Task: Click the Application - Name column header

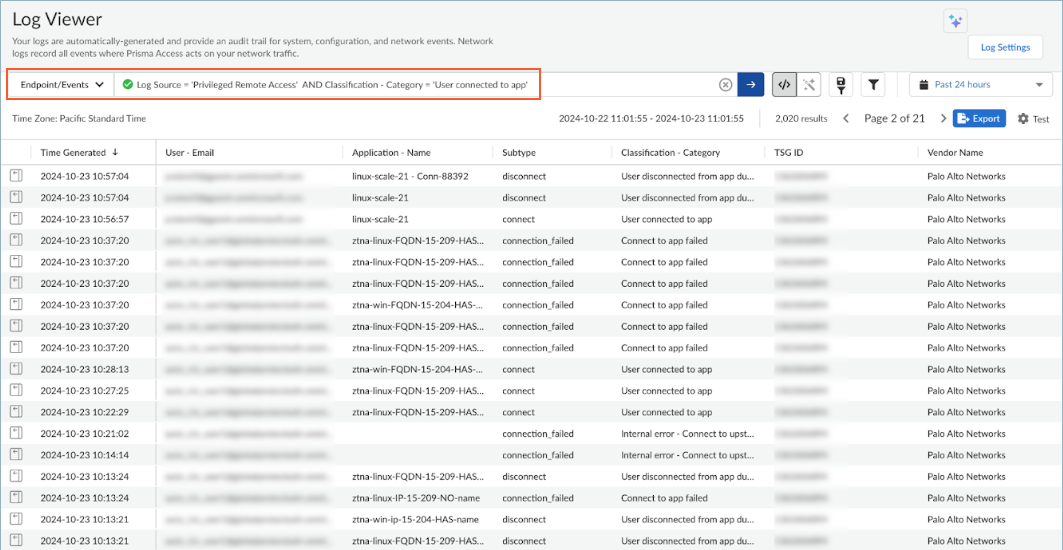Action: point(391,153)
